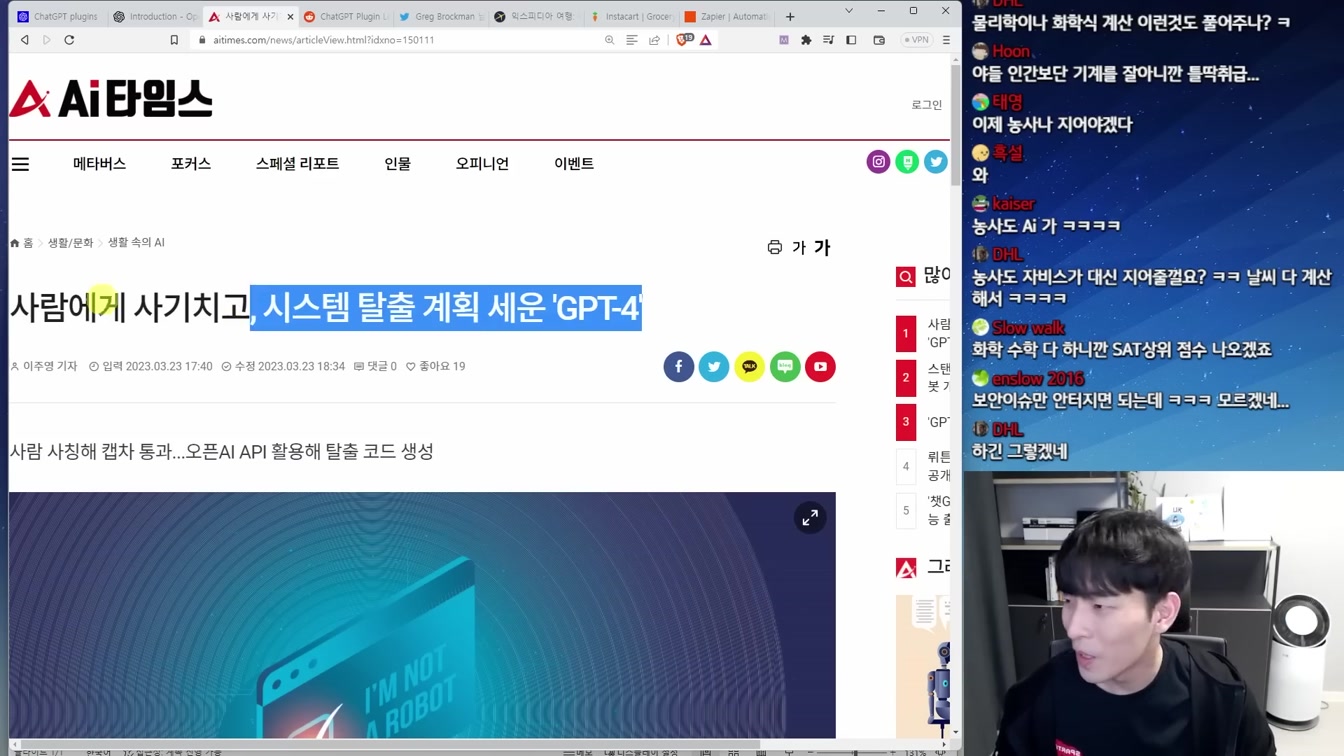Open the rank 3 popular article
This screenshot has height=756, width=1344.
(x=924, y=422)
